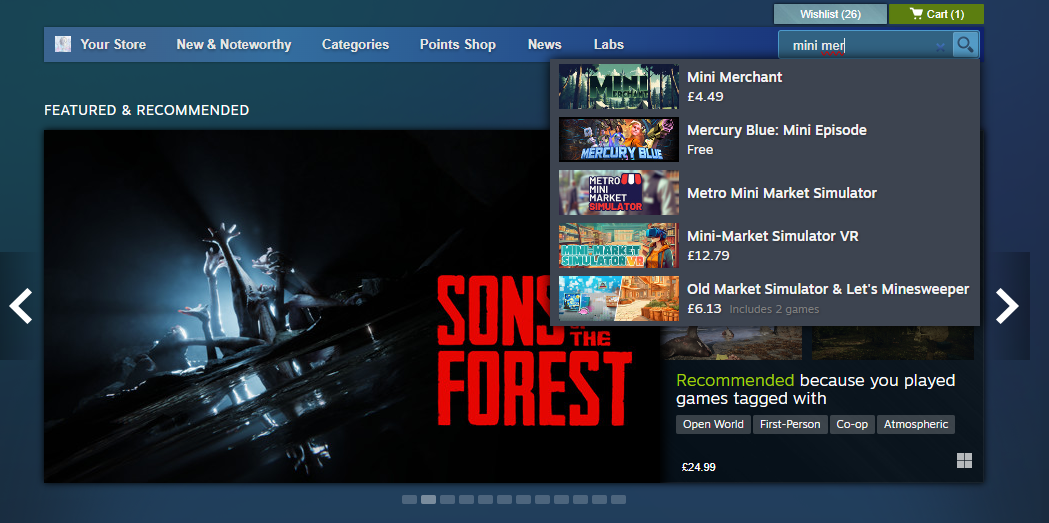Click the Open World tag

coord(713,424)
